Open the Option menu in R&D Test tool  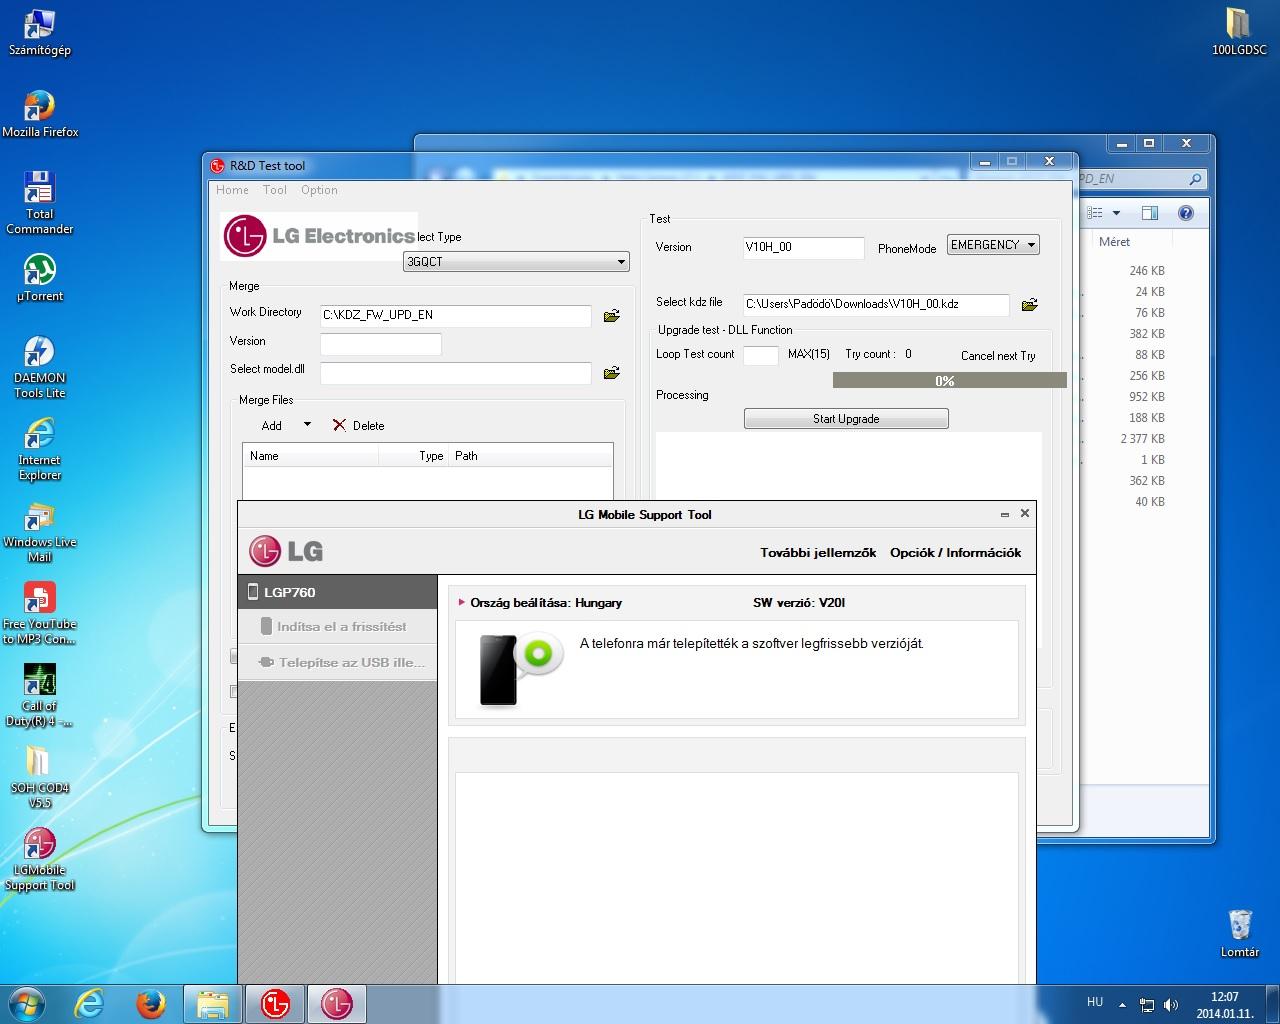pyautogui.click(x=319, y=190)
